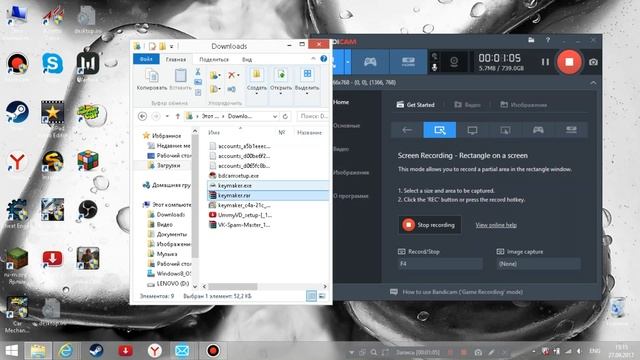Select the Bandicam Видео tab

[468, 105]
